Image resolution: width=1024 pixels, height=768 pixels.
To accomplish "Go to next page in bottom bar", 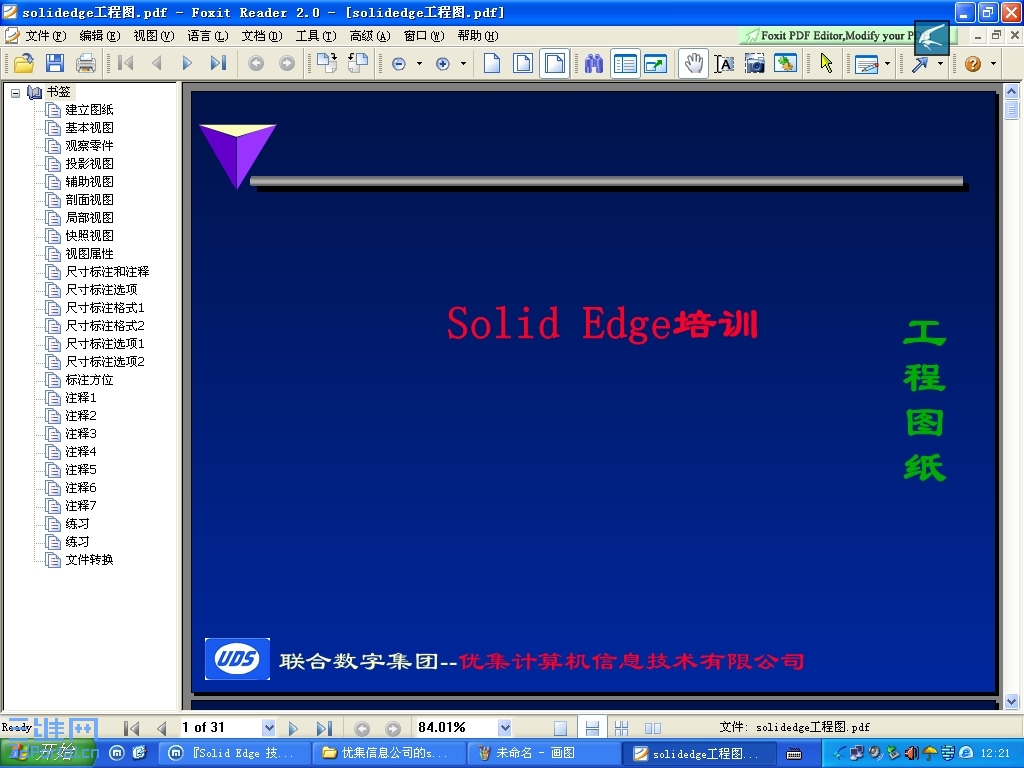I will (293, 728).
